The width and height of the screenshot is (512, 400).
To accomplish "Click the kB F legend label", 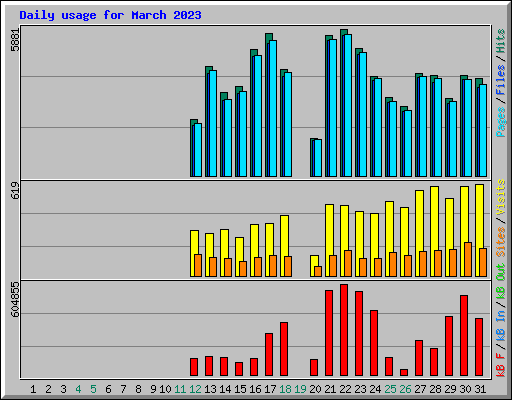I will point(501,365).
